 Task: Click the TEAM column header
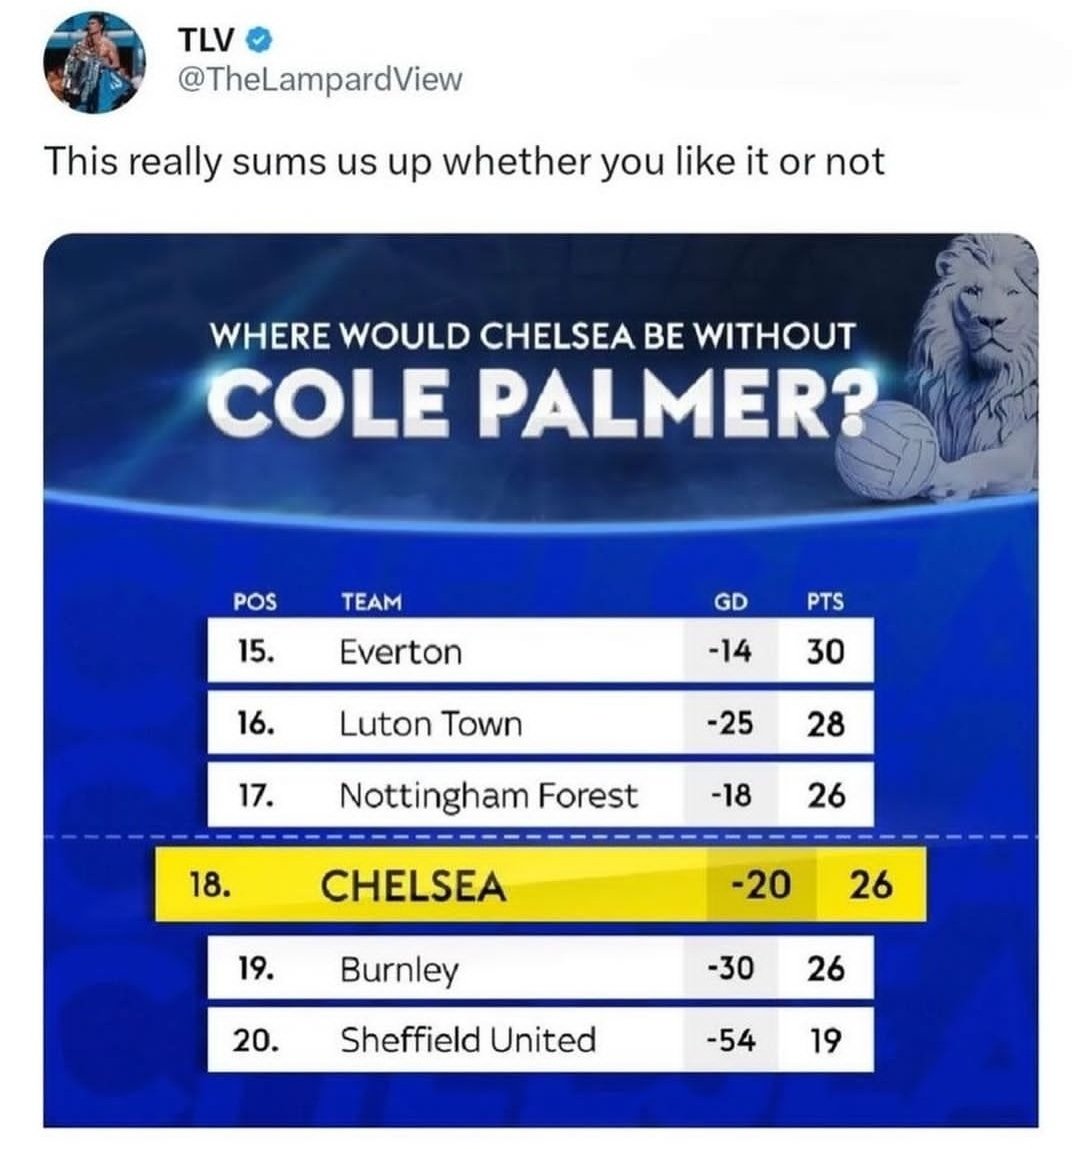coord(372,602)
